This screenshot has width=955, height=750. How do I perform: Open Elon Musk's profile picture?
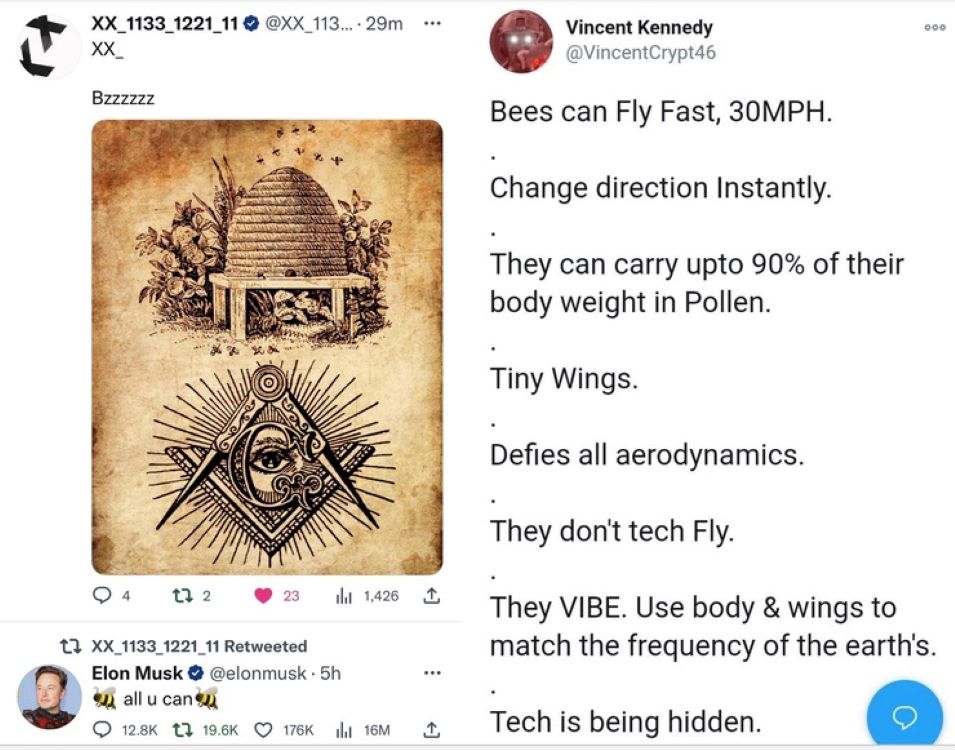[x=49, y=697]
